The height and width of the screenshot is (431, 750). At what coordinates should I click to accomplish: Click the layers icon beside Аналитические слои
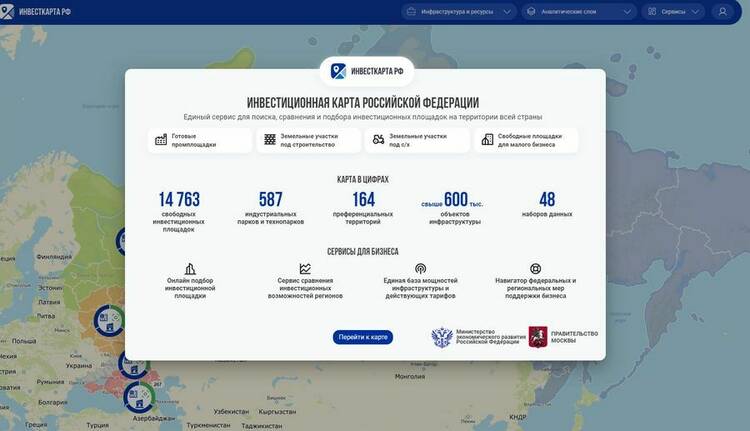pyautogui.click(x=531, y=11)
